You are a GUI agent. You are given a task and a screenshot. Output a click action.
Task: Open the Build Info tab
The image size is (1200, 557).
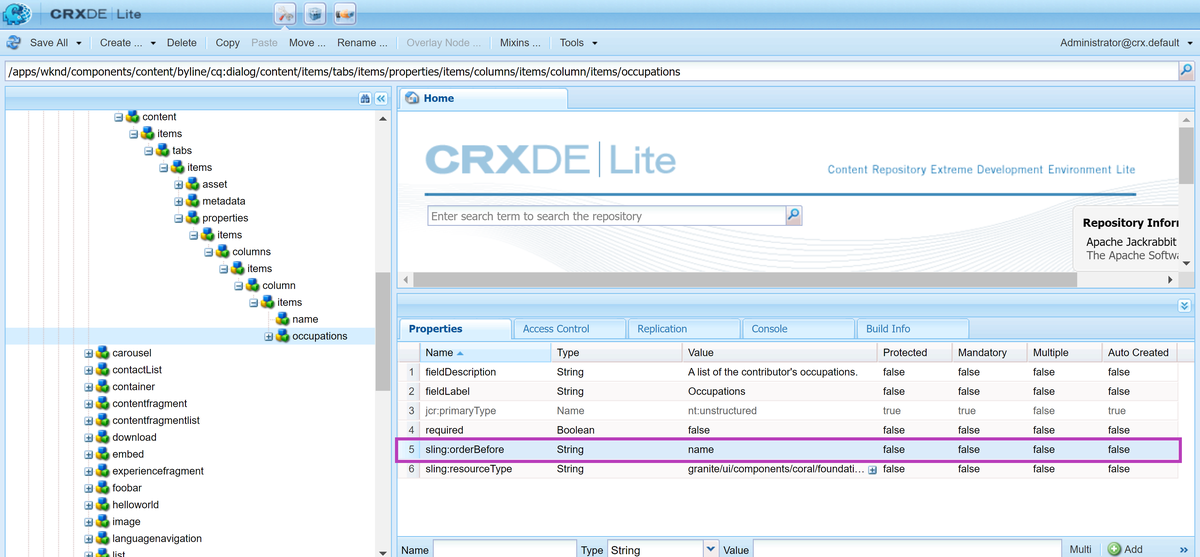pos(912,328)
